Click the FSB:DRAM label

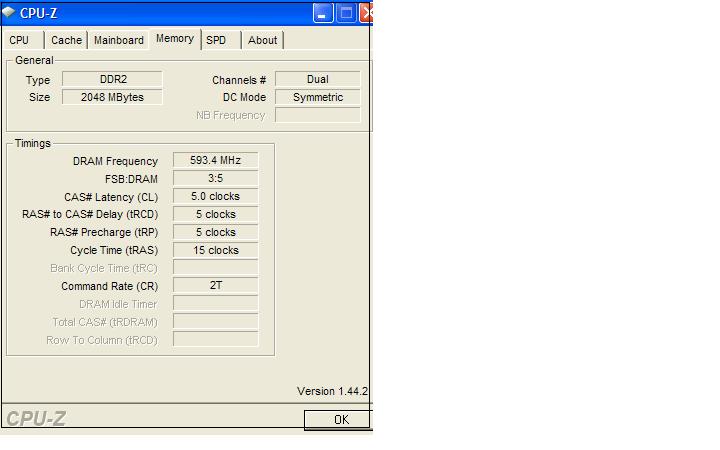point(131,179)
